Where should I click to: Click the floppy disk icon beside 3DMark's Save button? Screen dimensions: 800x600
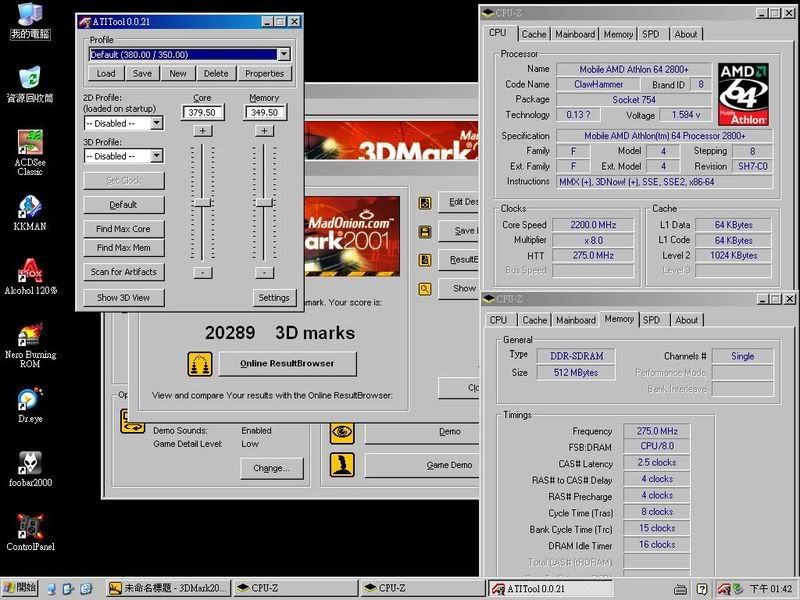(x=424, y=232)
